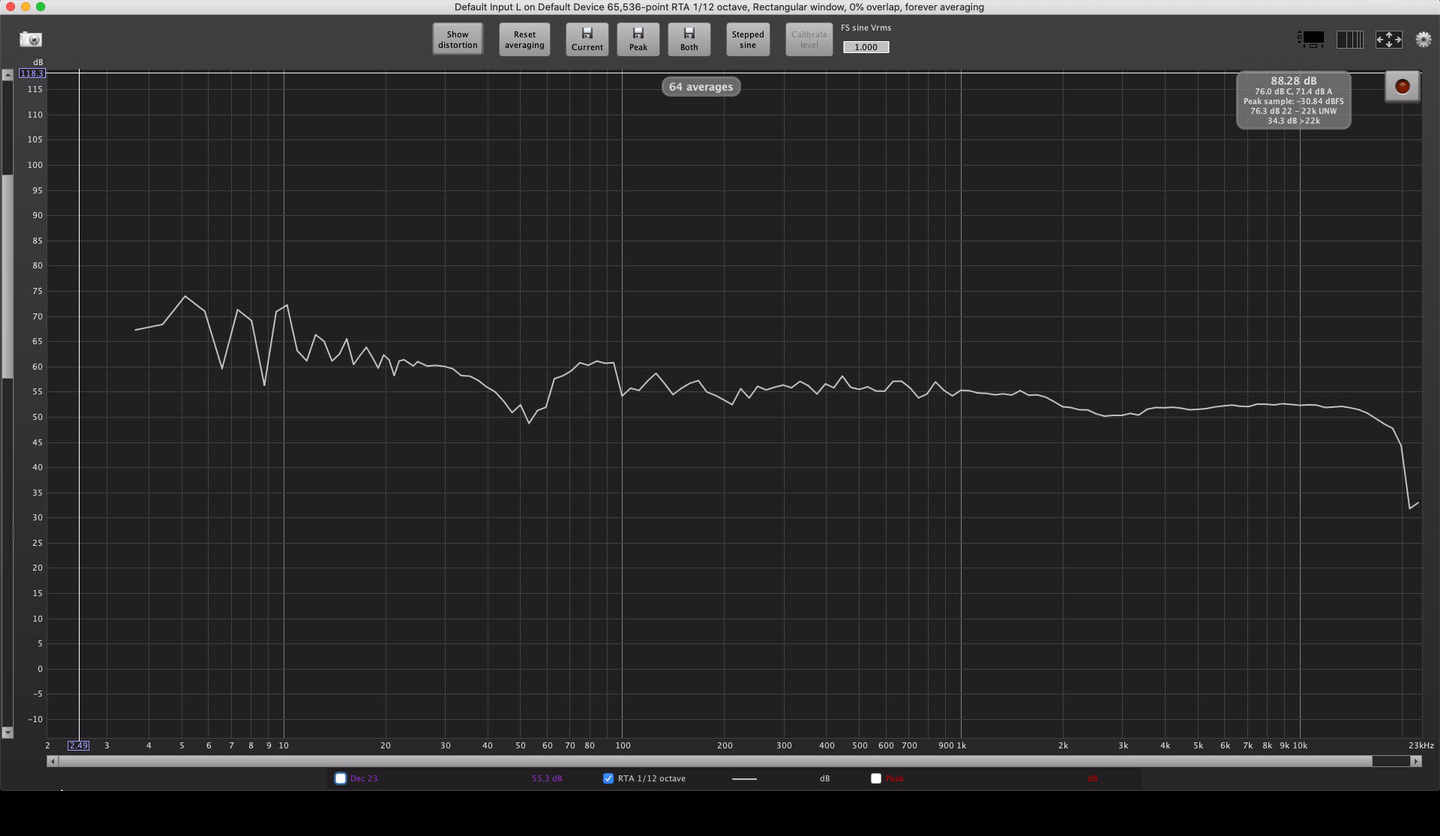Image resolution: width=1440 pixels, height=836 pixels.
Task: Click the fit-to-data arrows icon
Action: pyautogui.click(x=1388, y=39)
